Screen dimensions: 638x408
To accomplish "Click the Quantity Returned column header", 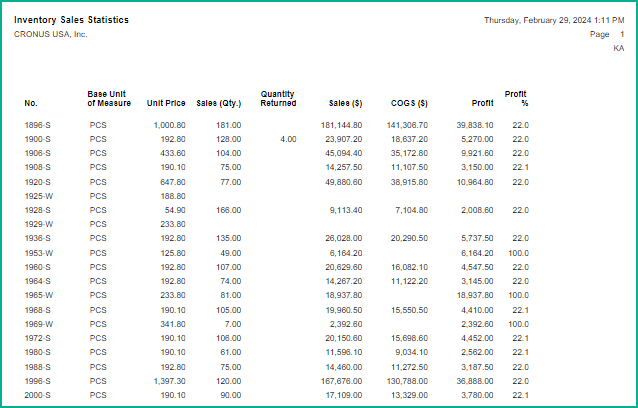I will click(x=278, y=98).
